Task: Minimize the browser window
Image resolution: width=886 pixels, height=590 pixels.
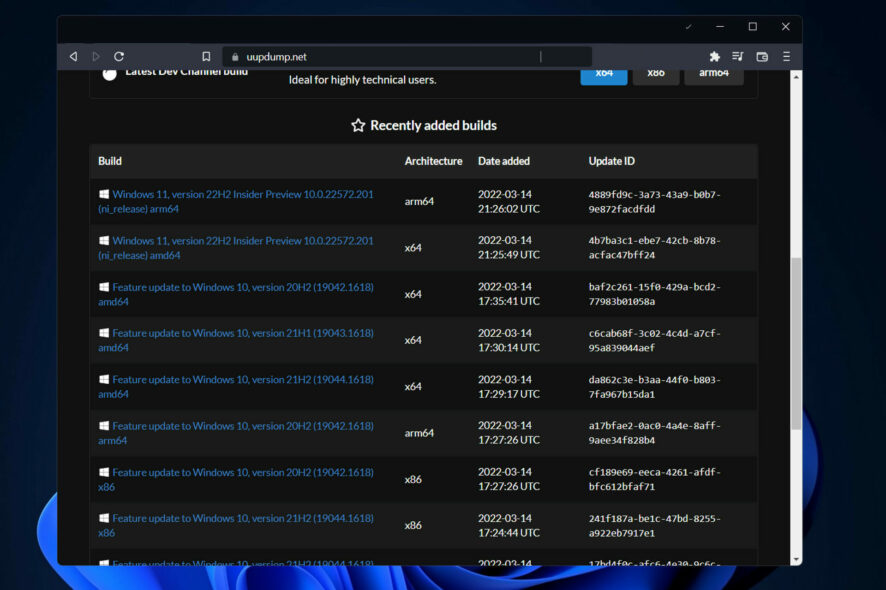Action: click(x=720, y=27)
